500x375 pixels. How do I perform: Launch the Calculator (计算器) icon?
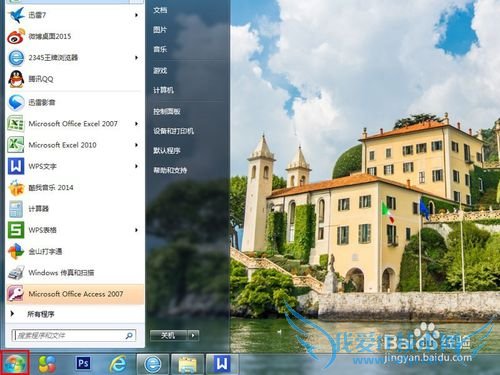[16, 209]
